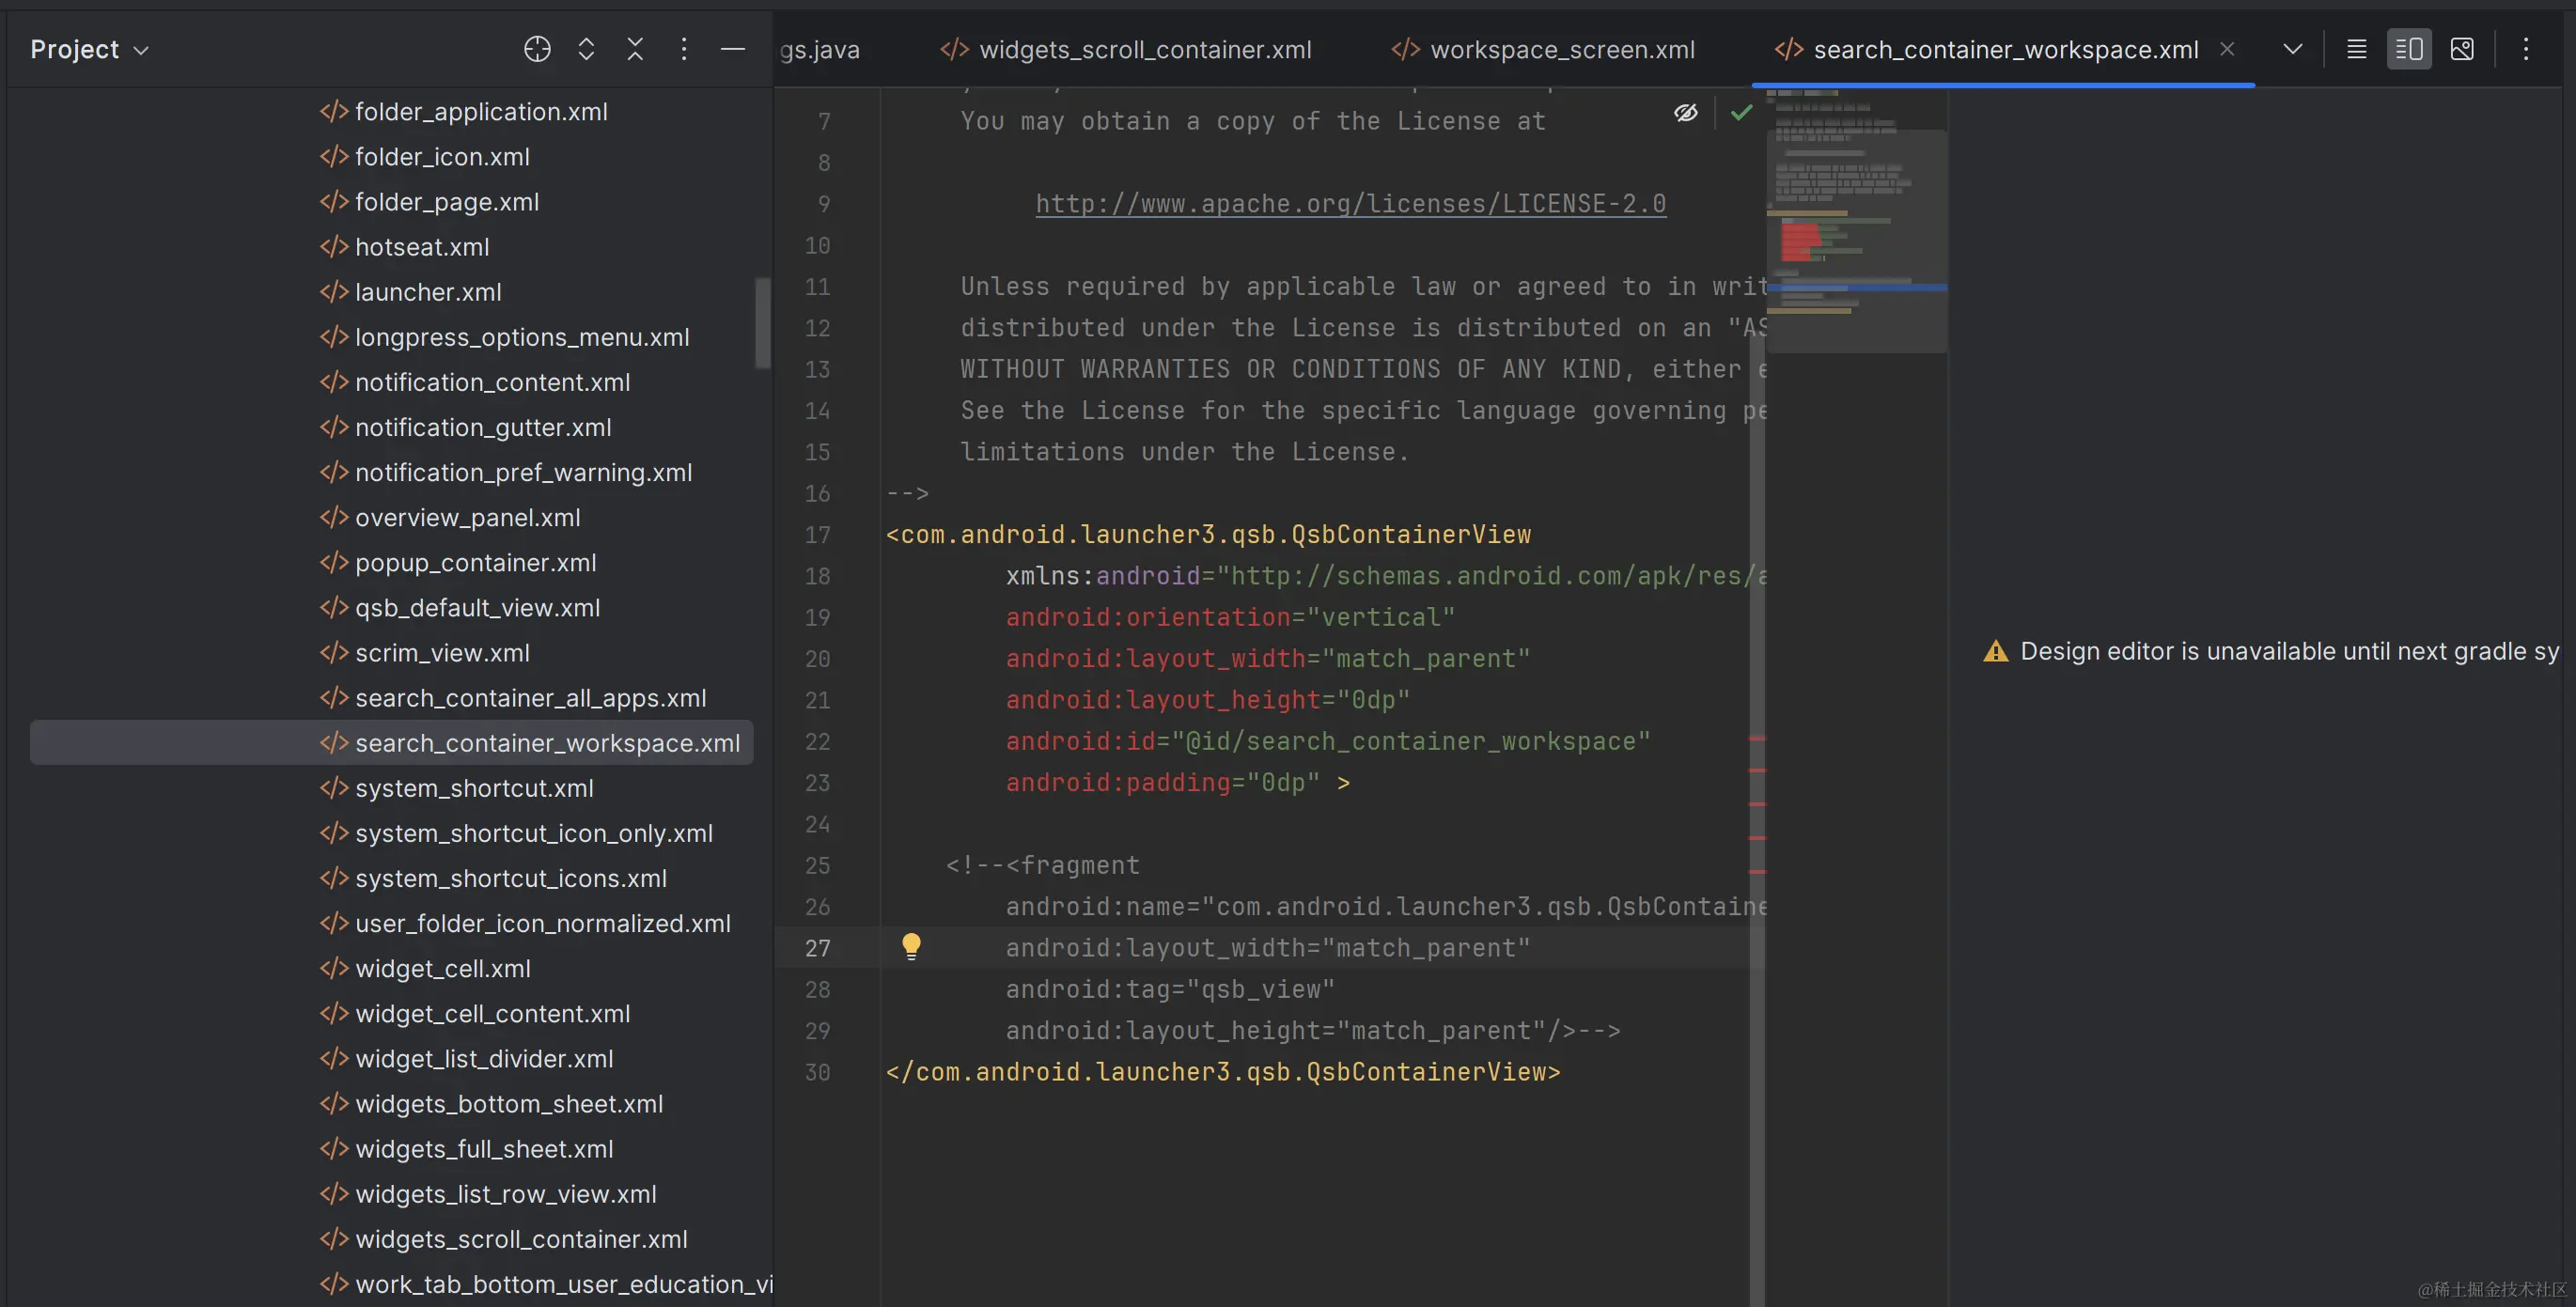
Task: Click the Project tree scrollbar thumb
Action: (x=763, y=322)
